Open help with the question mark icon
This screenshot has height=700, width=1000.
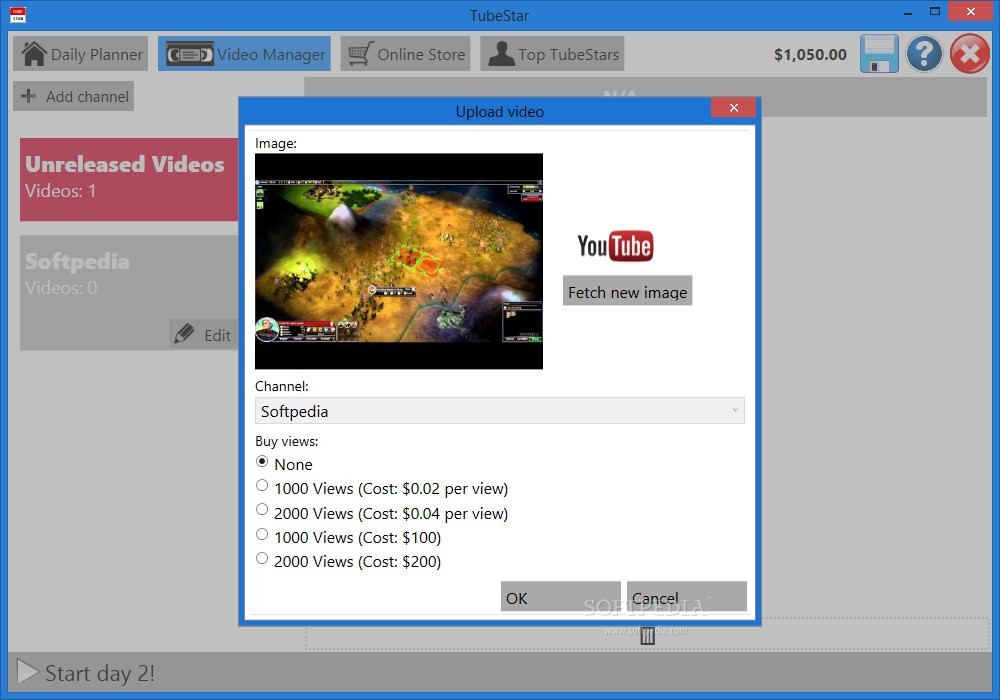pos(924,54)
